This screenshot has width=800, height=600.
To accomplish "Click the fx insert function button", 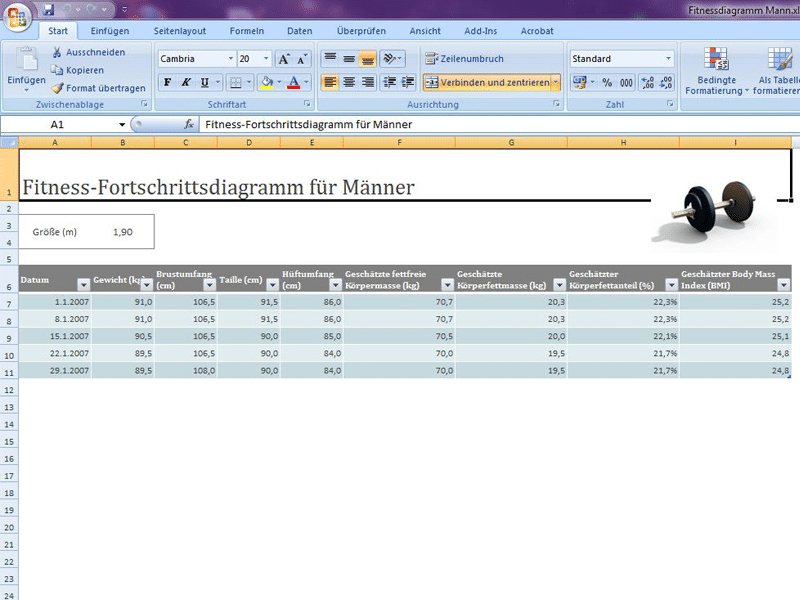I will coord(188,124).
